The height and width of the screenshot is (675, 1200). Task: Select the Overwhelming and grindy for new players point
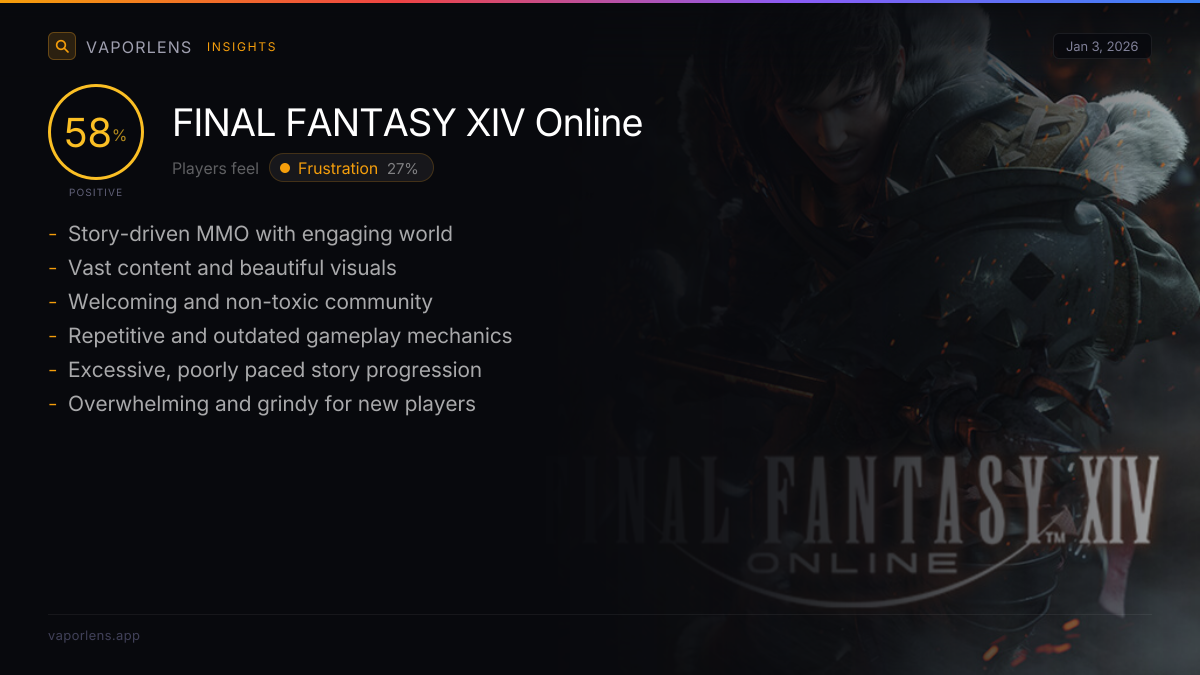coord(272,404)
